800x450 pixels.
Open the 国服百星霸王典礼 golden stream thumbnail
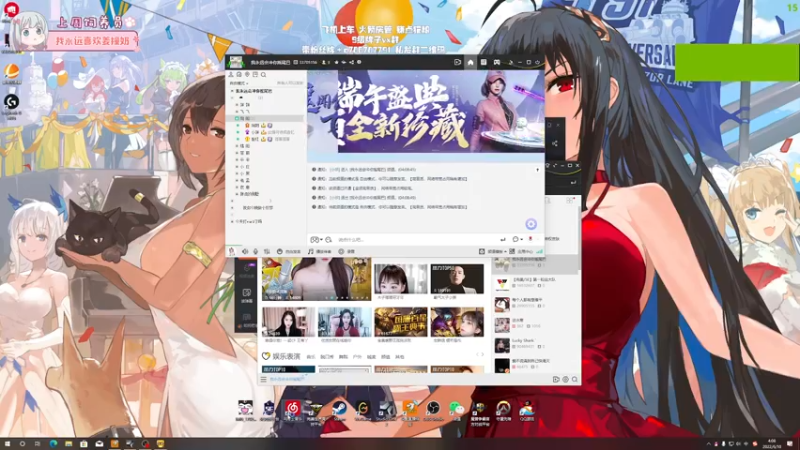401,321
